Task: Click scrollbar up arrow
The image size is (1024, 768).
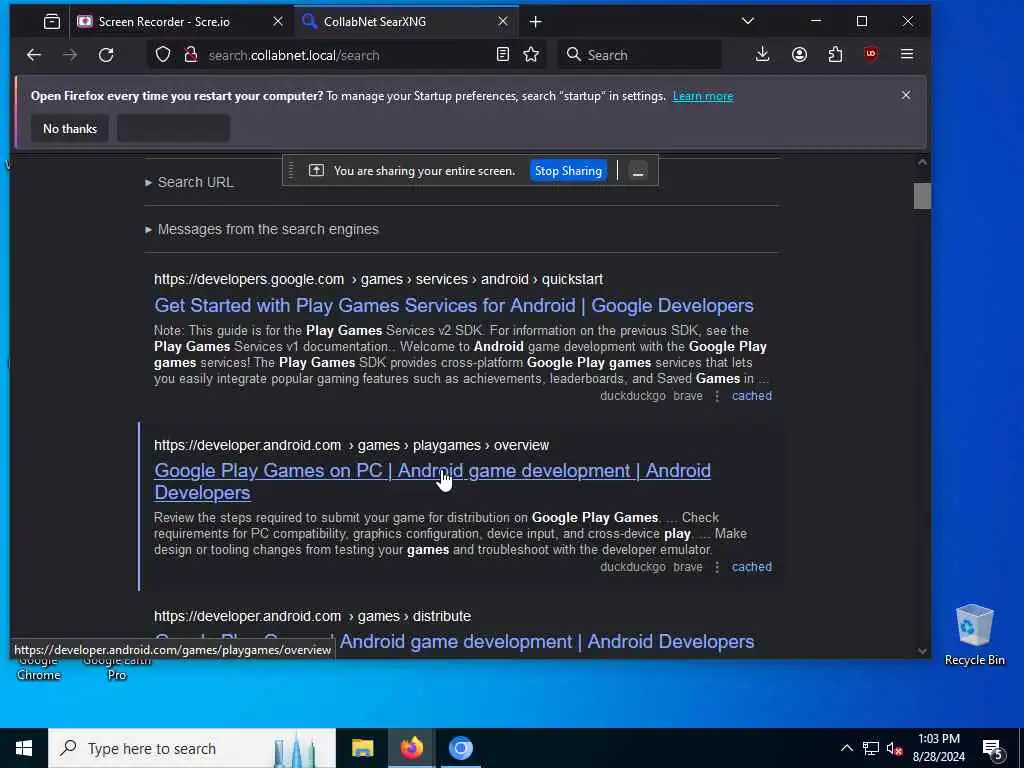Action: 922,162
